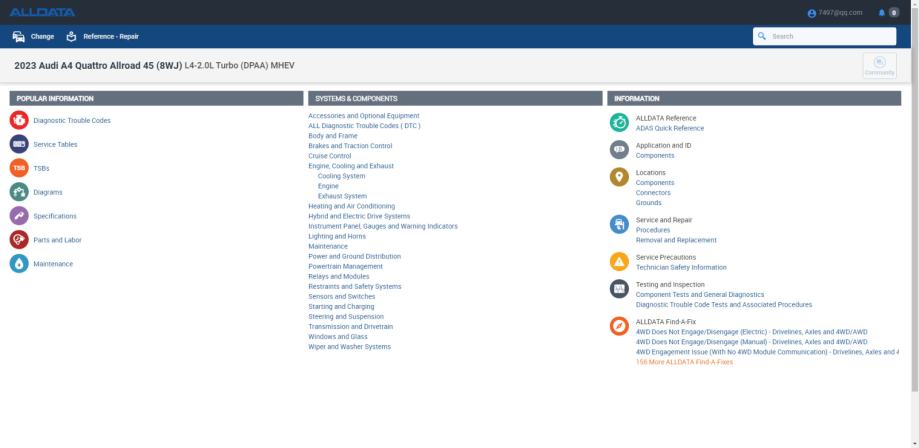Open Engine, Cooling and Exhaust
919x448 pixels.
click(351, 166)
